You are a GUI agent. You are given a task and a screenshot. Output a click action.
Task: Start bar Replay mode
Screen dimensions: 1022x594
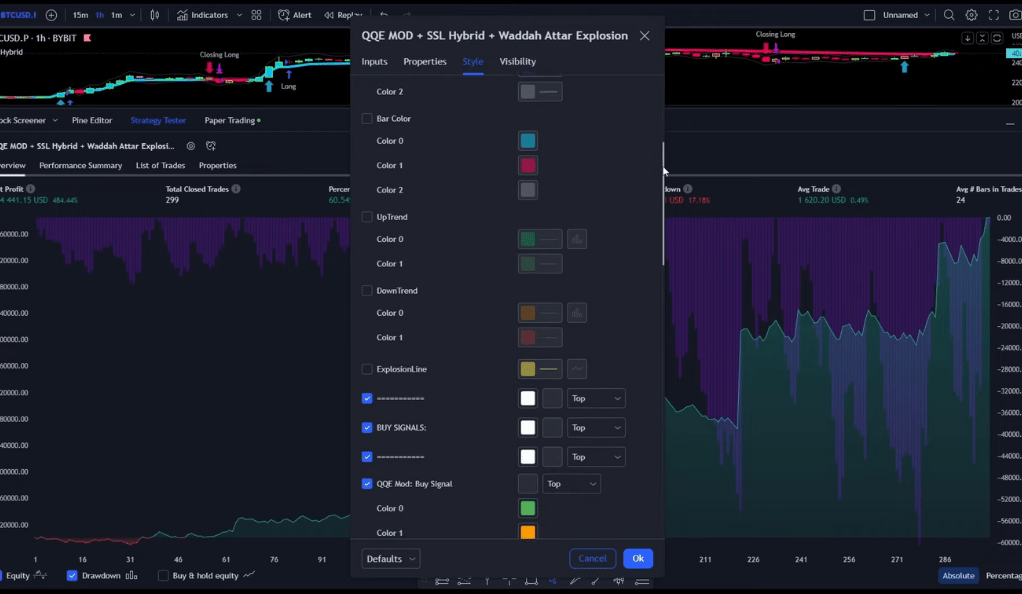click(x=343, y=14)
